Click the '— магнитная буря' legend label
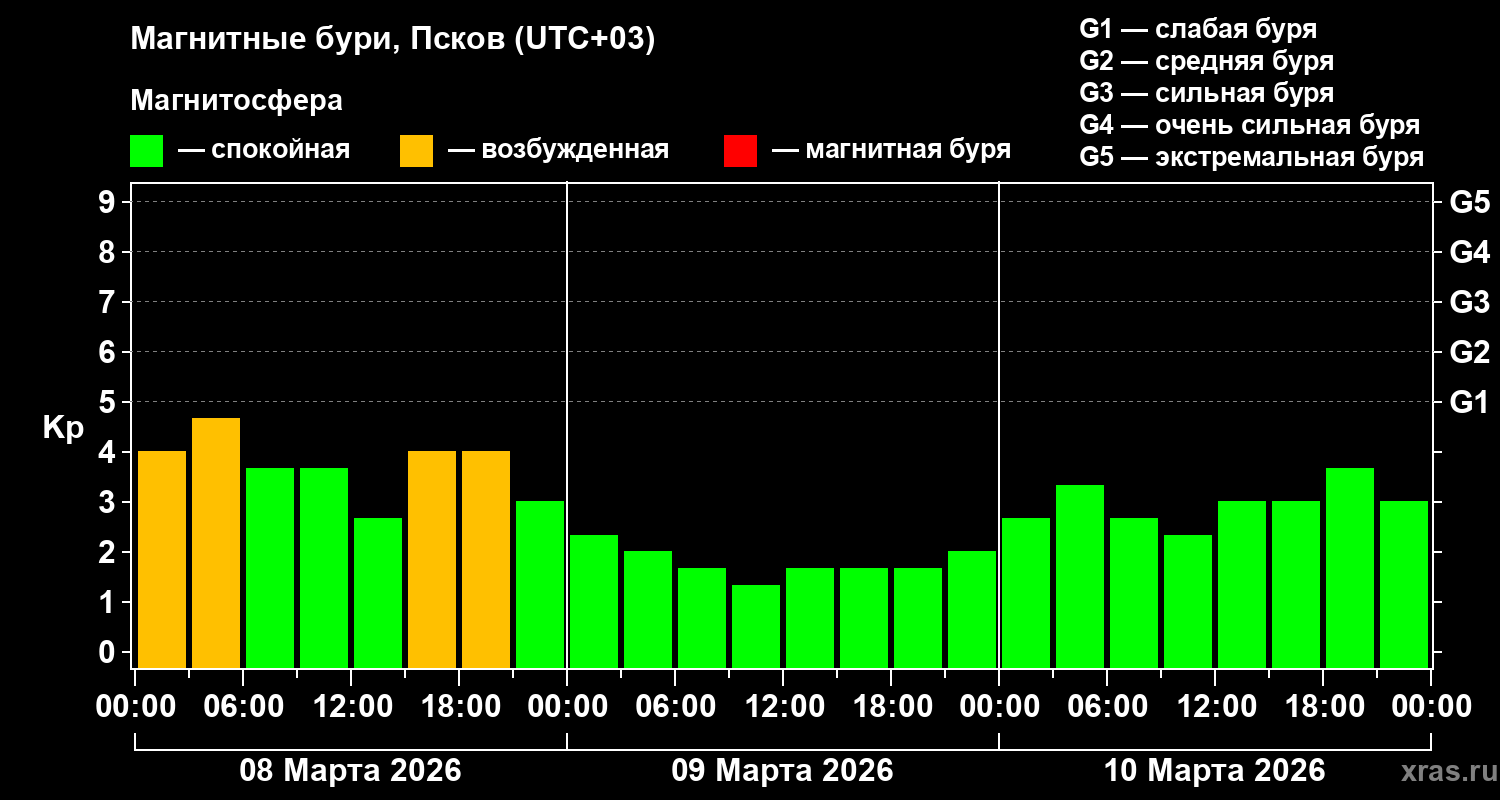 892,150
